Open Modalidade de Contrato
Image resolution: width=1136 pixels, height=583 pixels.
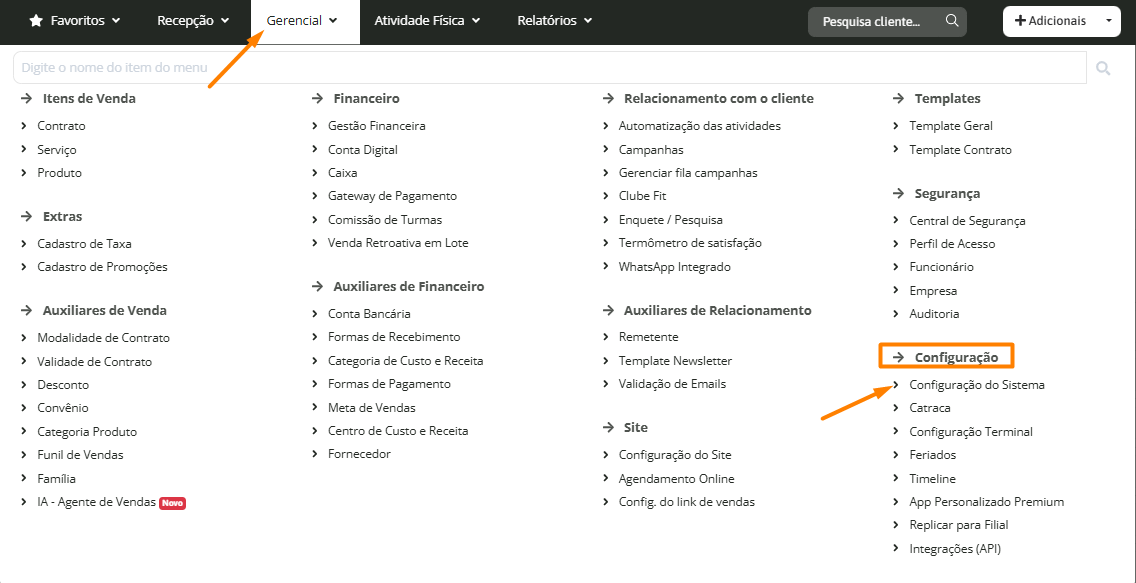pos(104,338)
